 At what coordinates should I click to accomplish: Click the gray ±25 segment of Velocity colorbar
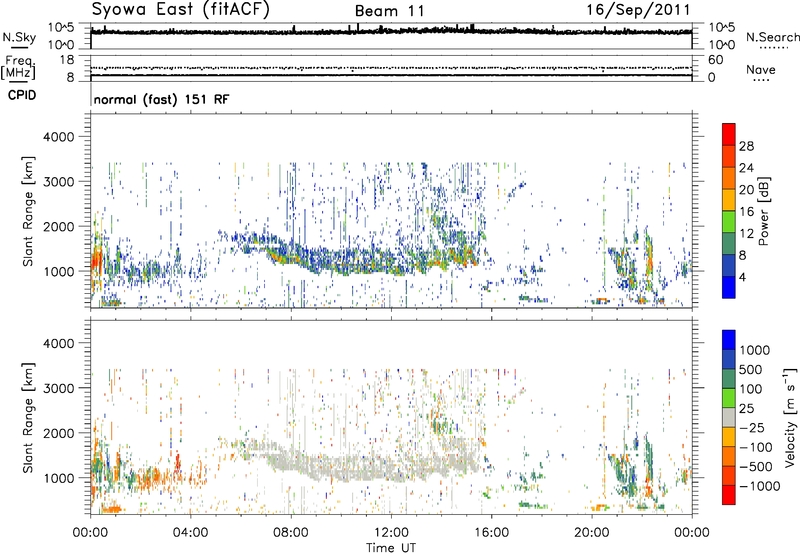pyautogui.click(x=729, y=418)
